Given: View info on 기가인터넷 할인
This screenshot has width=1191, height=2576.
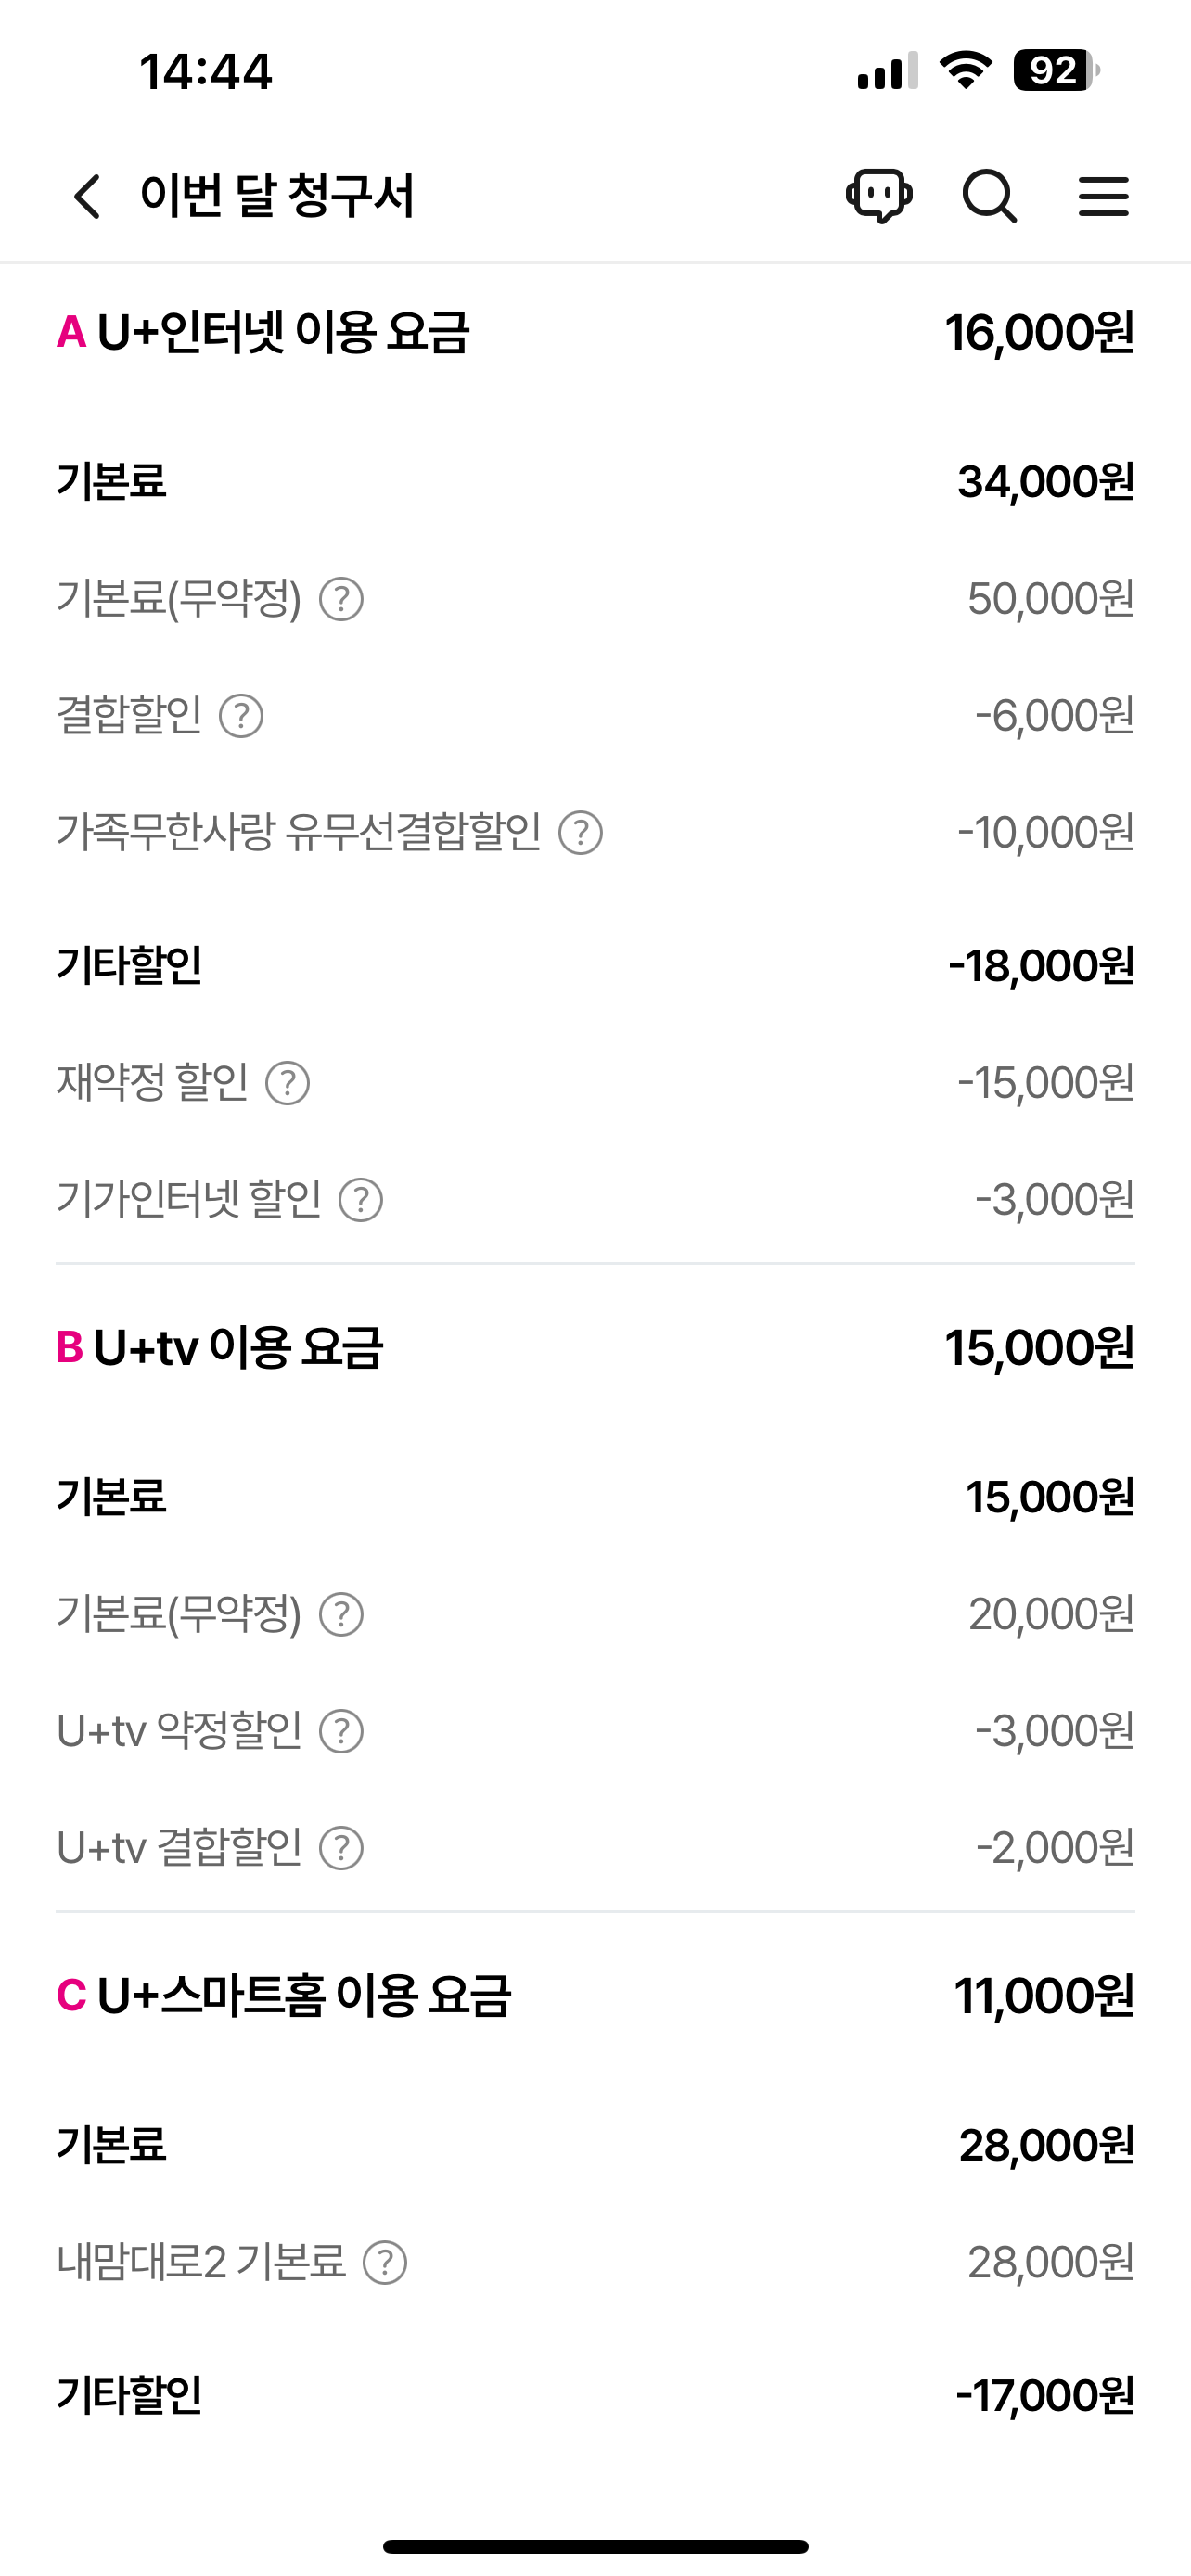Looking at the screenshot, I should 361,1200.
